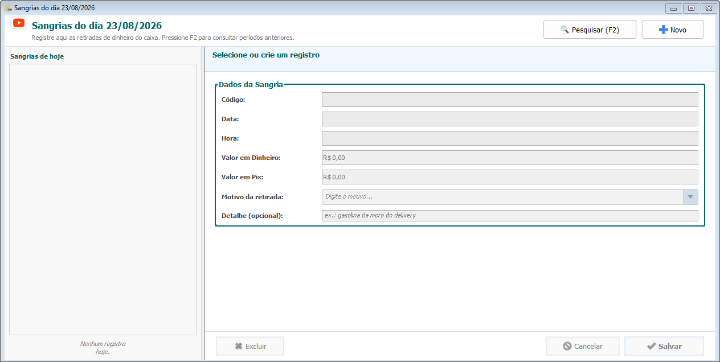Click the Dados da Sangria group label
The height and width of the screenshot is (362, 720).
click(251, 85)
